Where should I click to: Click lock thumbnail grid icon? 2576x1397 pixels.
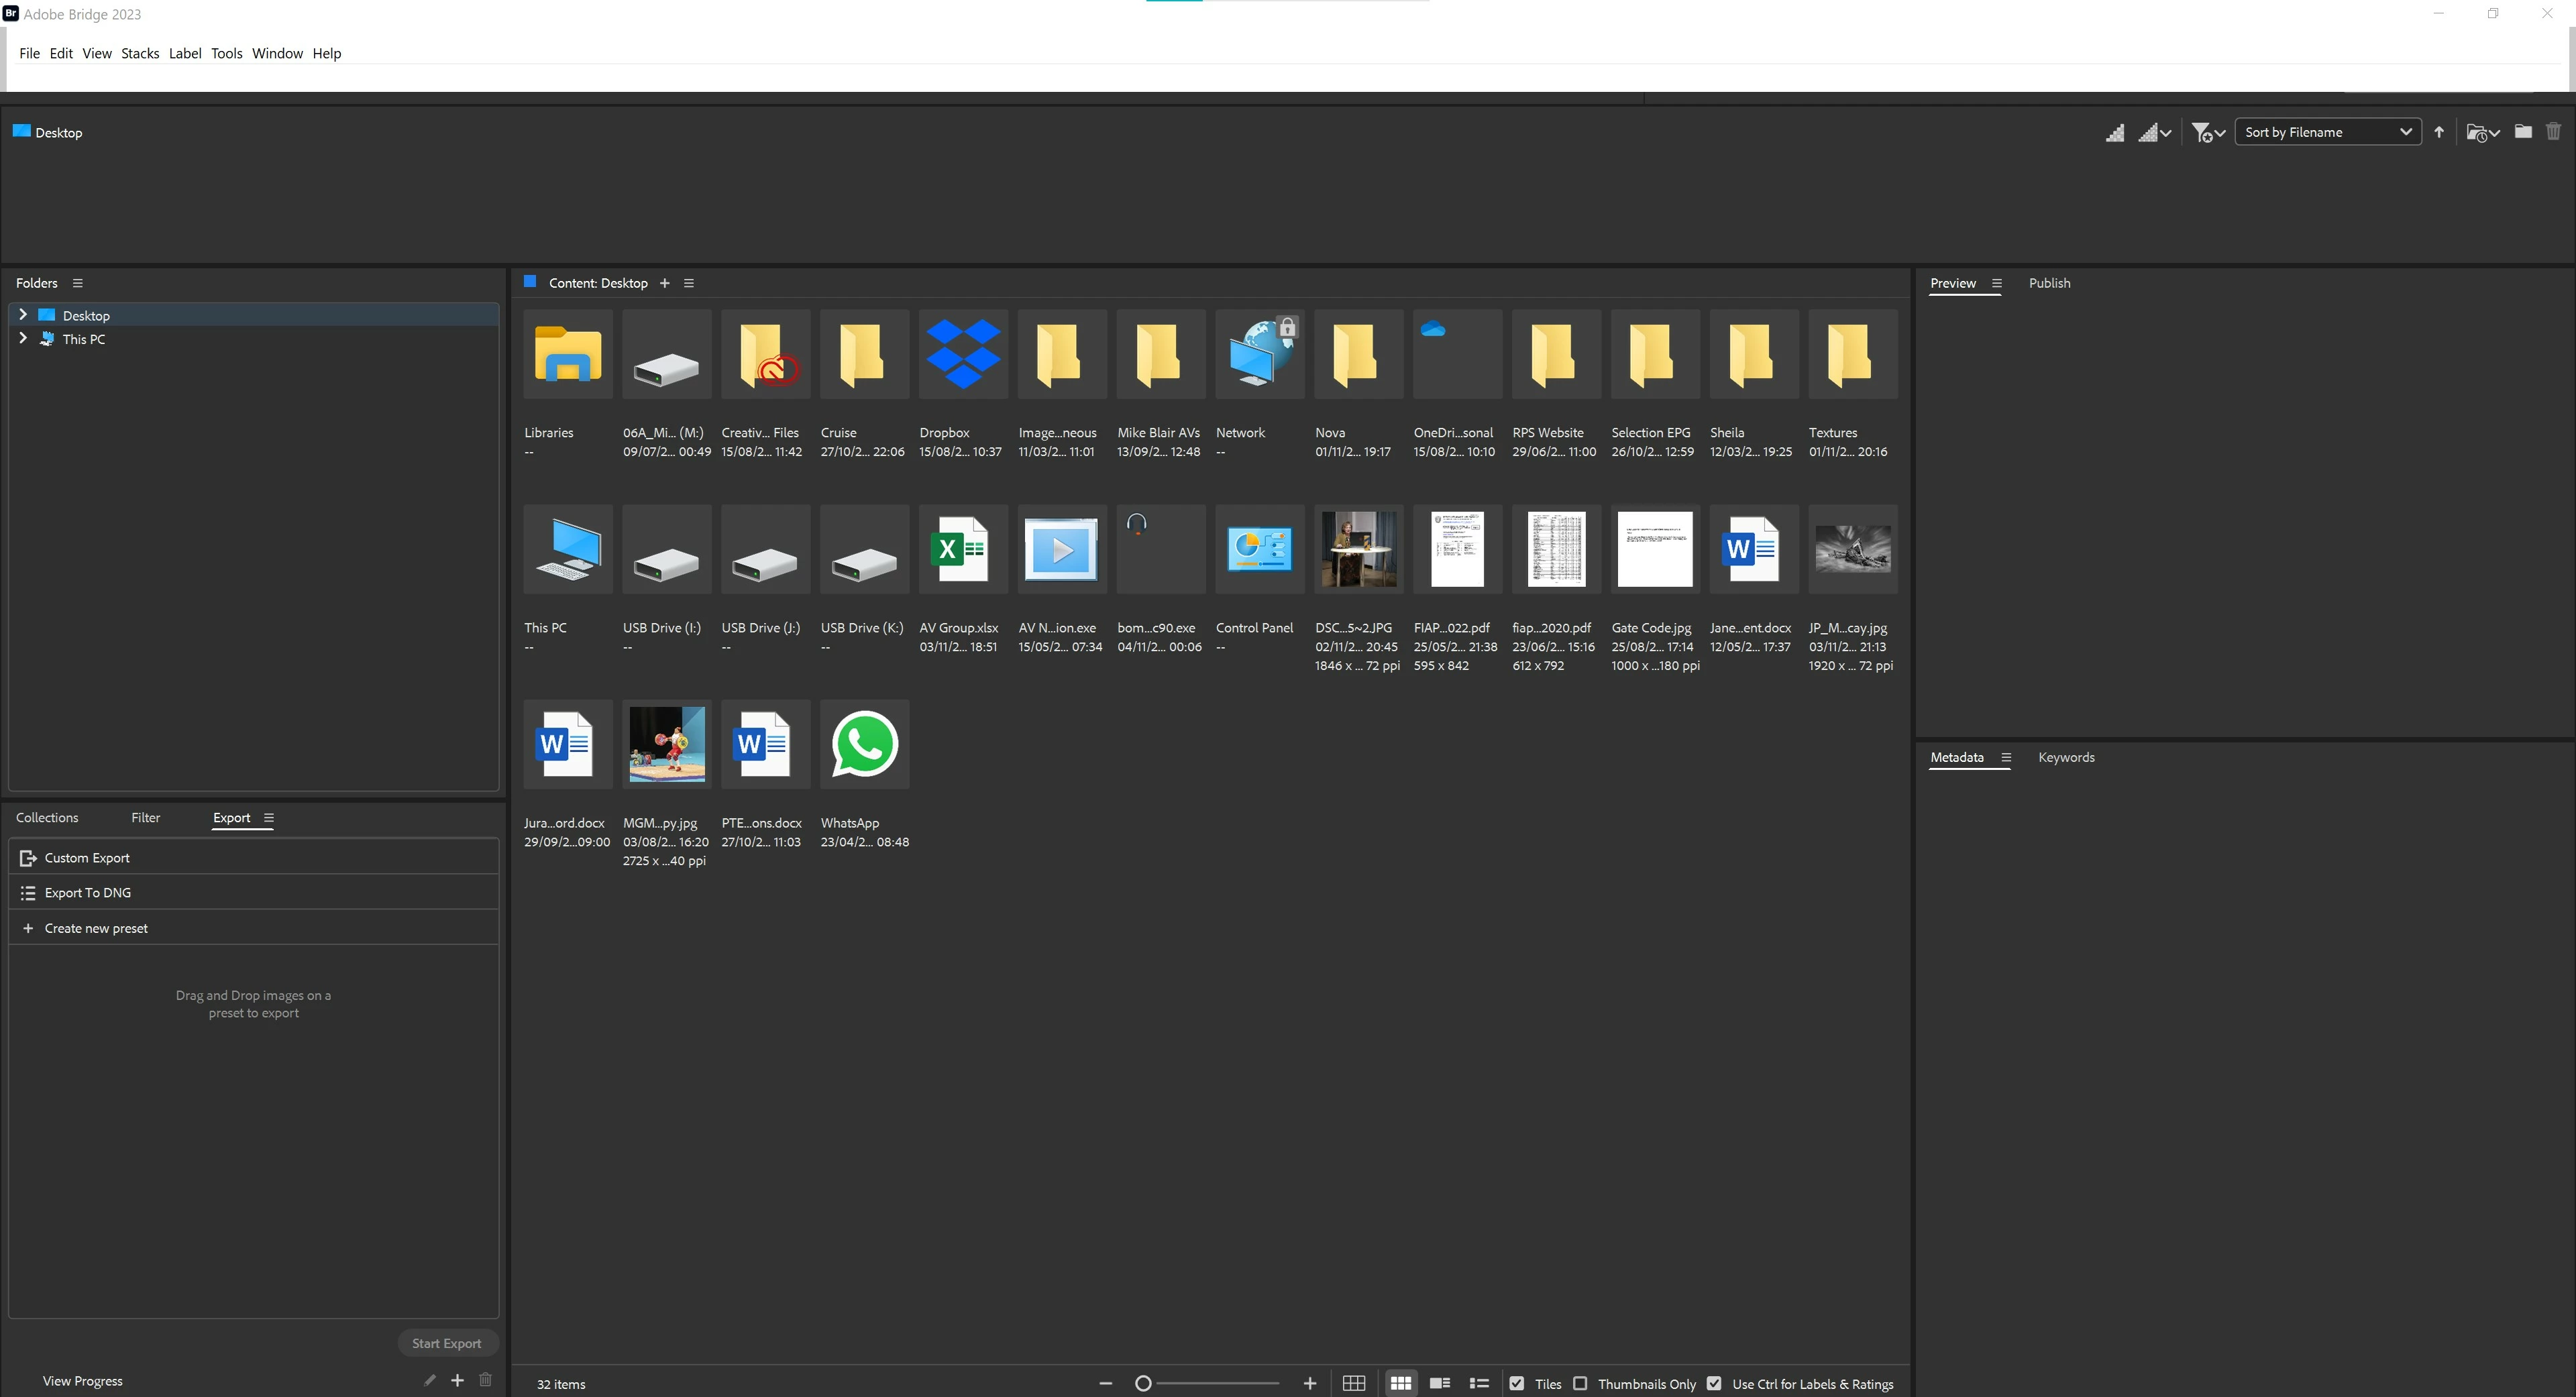[x=1353, y=1383]
